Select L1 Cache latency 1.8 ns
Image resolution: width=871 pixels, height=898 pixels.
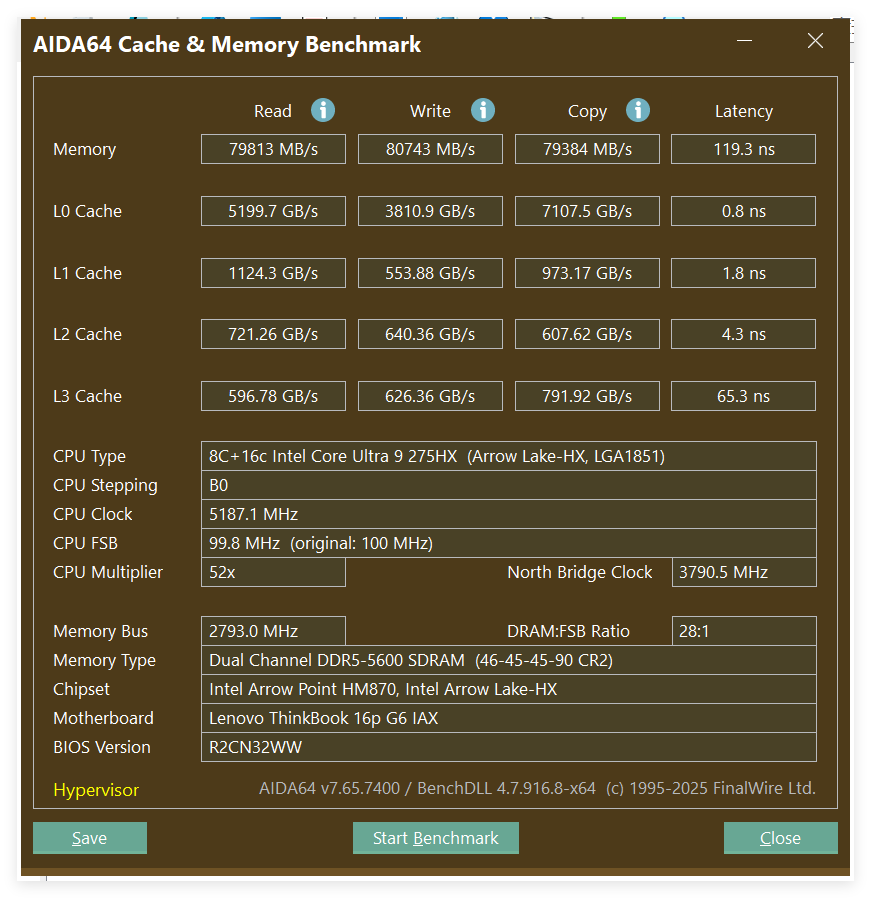743,273
